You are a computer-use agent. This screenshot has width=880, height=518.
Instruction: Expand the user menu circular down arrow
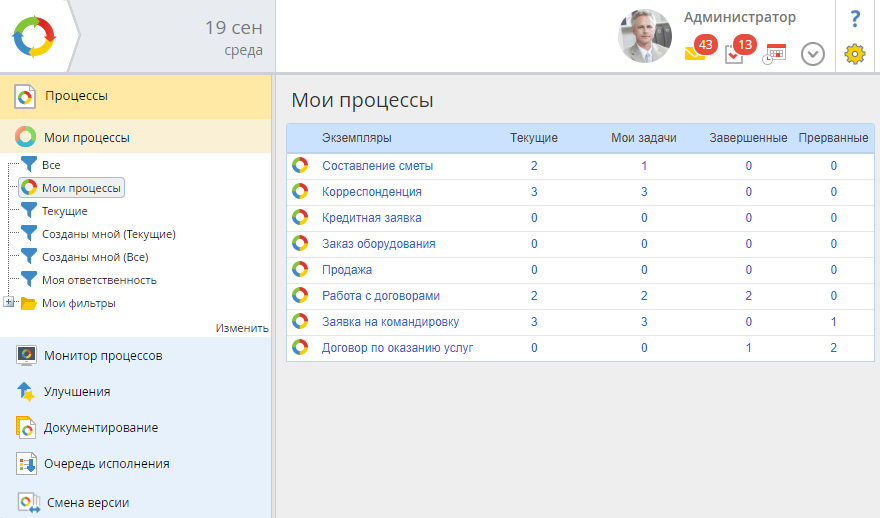pyautogui.click(x=813, y=54)
